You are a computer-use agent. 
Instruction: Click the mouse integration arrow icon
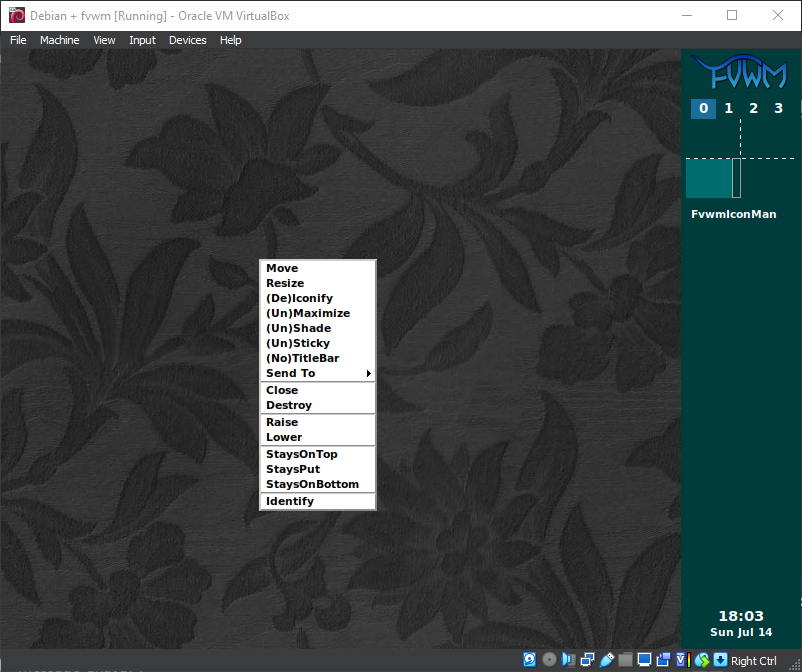pos(720,660)
